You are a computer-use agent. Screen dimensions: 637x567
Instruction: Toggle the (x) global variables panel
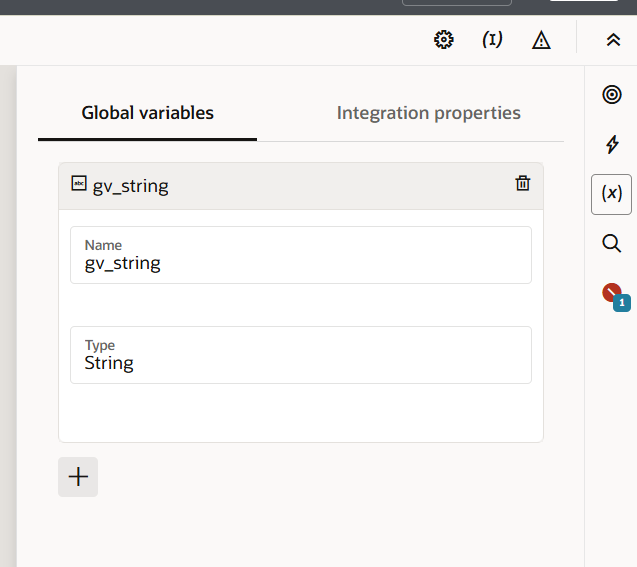(612, 194)
